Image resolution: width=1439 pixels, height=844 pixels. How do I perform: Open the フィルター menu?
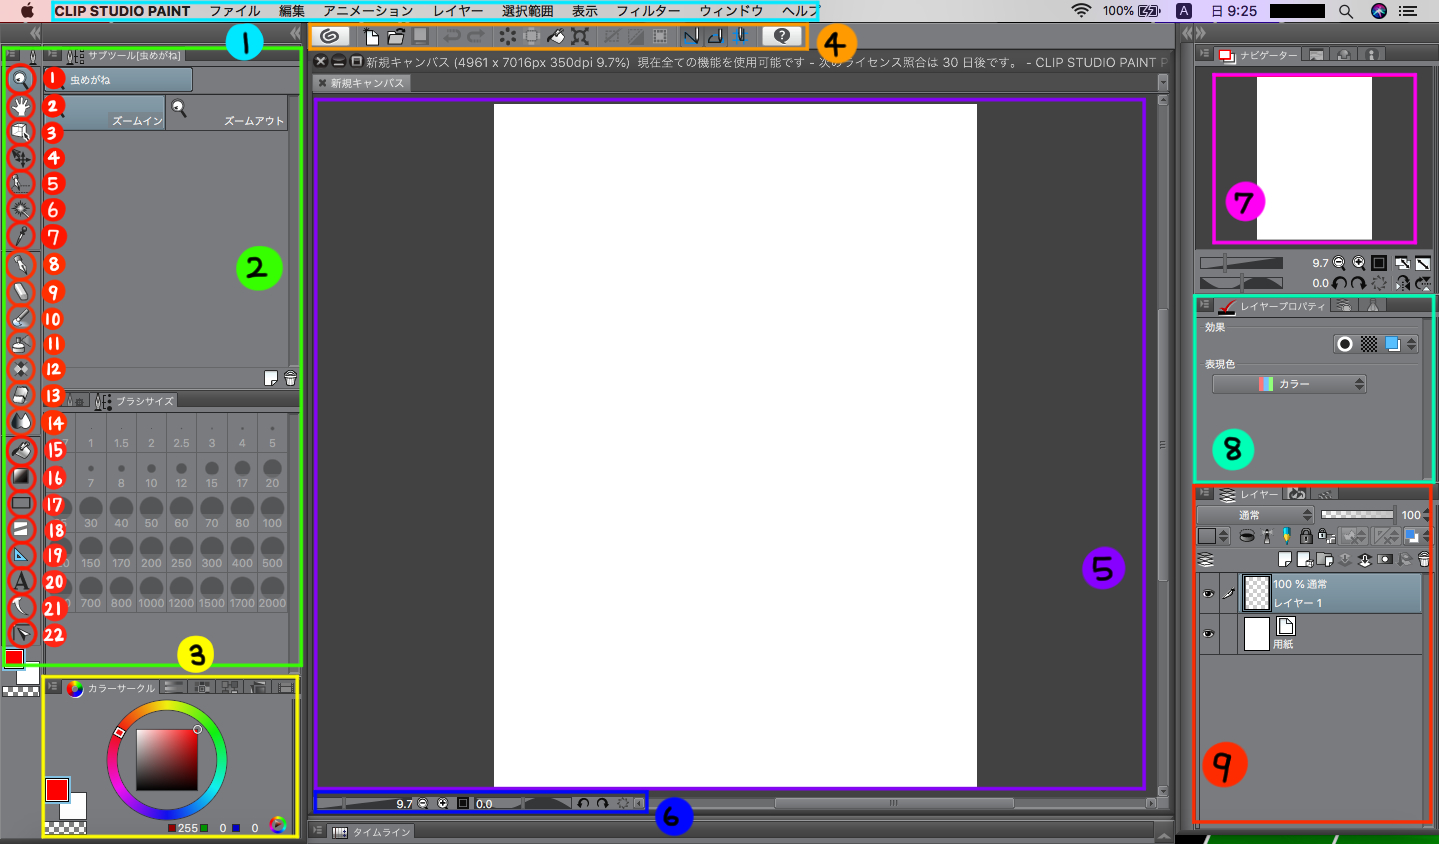click(x=648, y=11)
